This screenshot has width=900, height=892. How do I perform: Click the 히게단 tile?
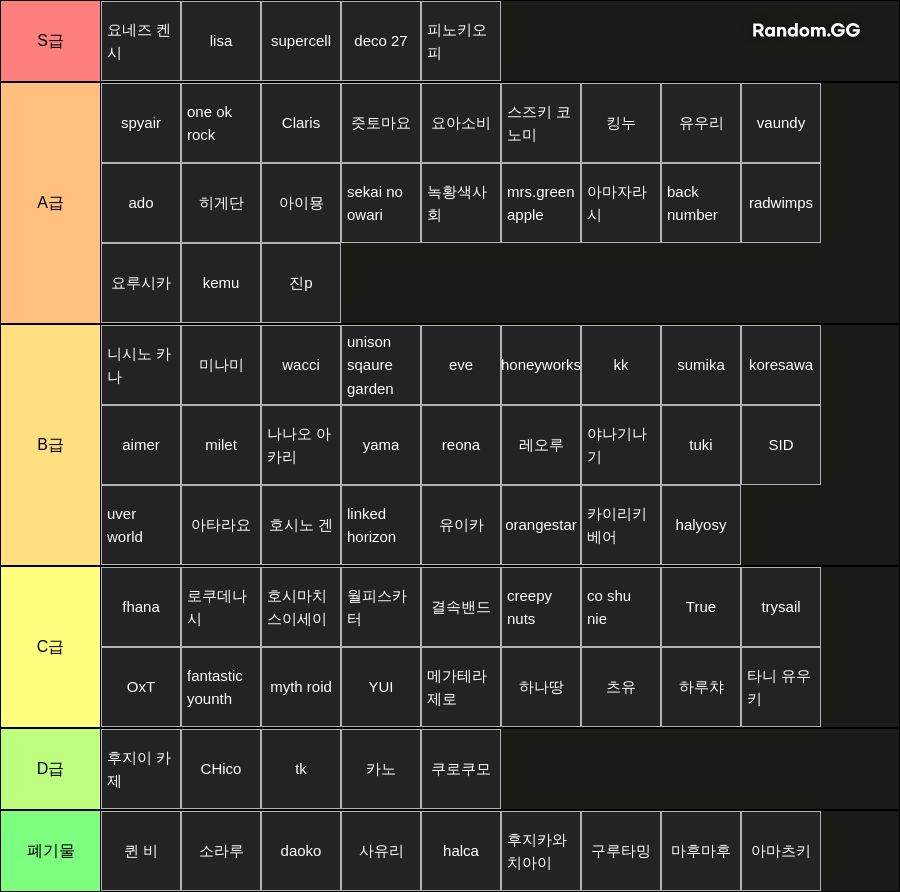pos(221,203)
